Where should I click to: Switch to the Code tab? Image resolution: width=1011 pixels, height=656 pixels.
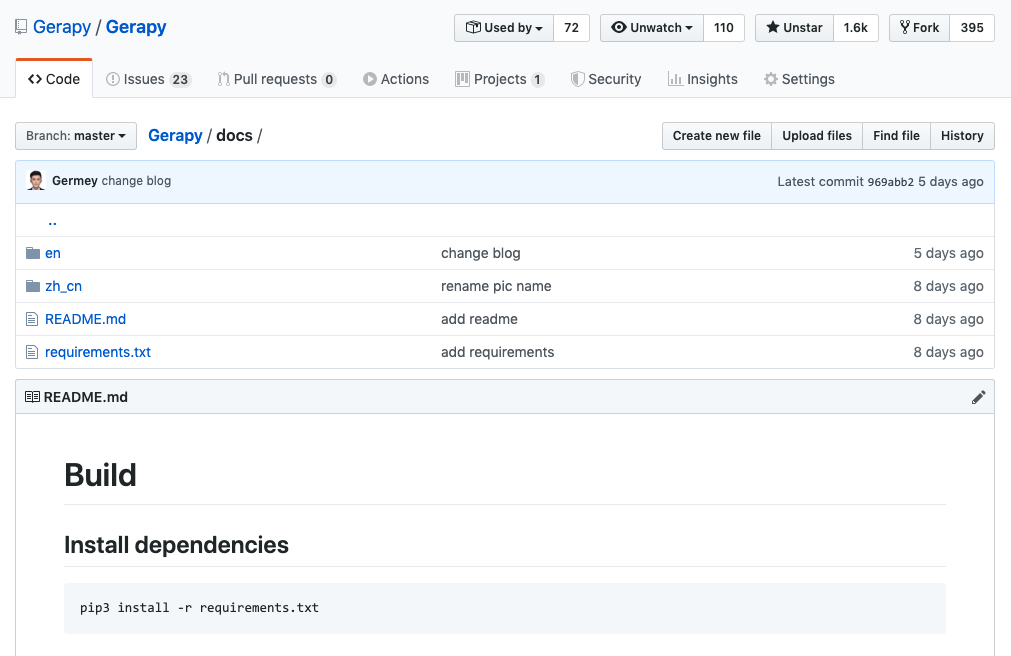tap(54, 79)
